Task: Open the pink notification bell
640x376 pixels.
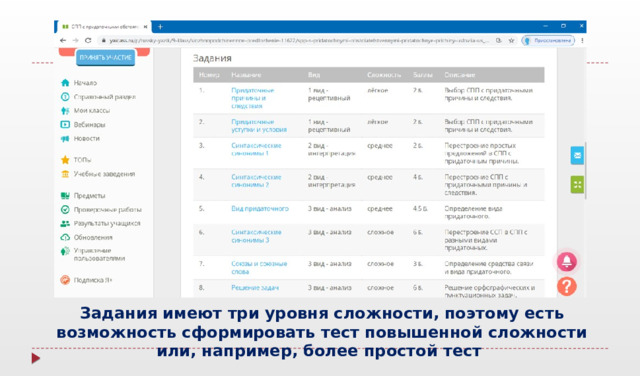Action: pos(567,262)
